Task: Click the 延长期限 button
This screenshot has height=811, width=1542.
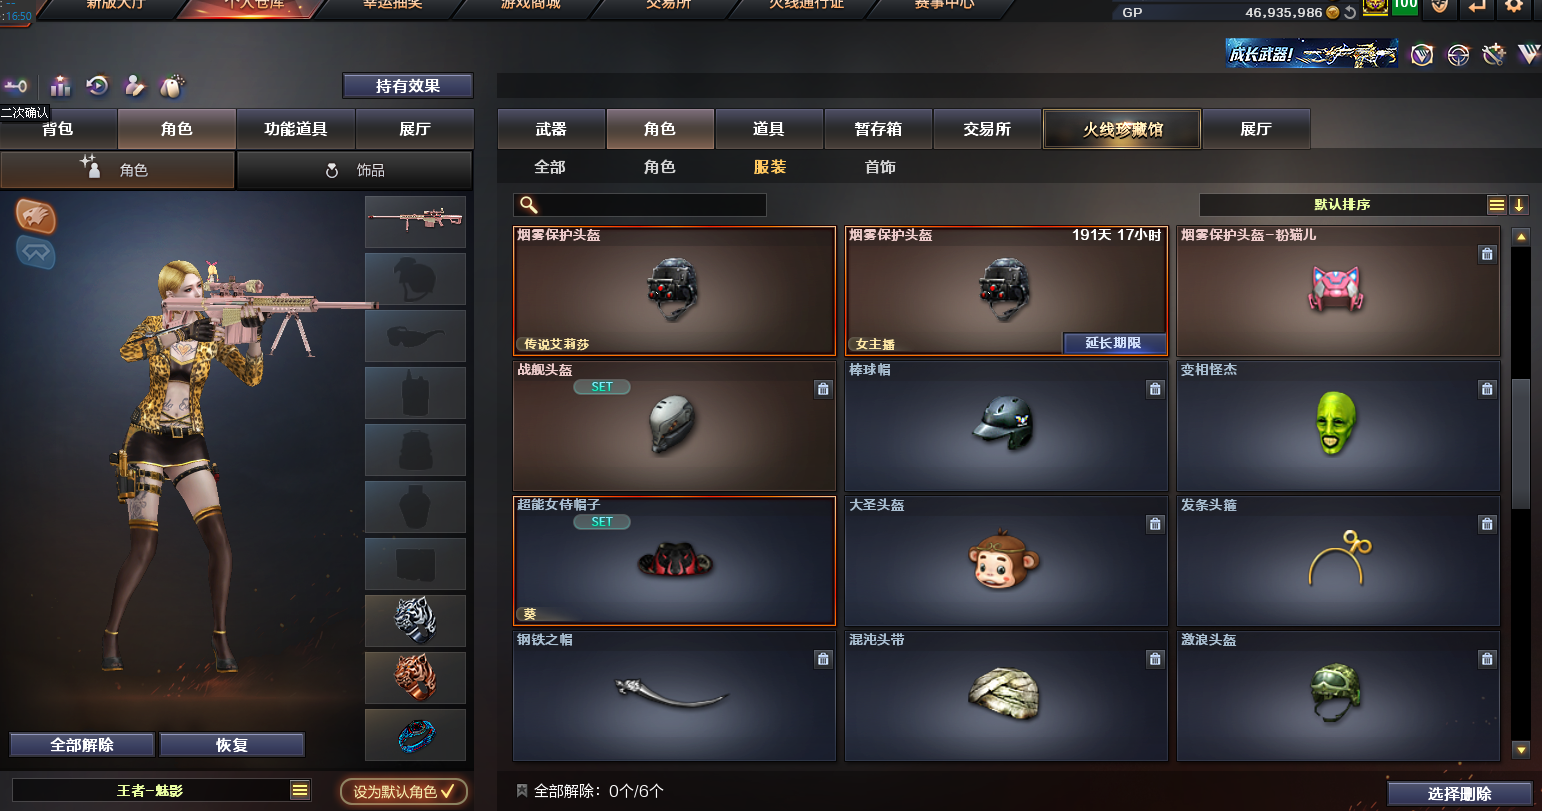Action: [1114, 343]
